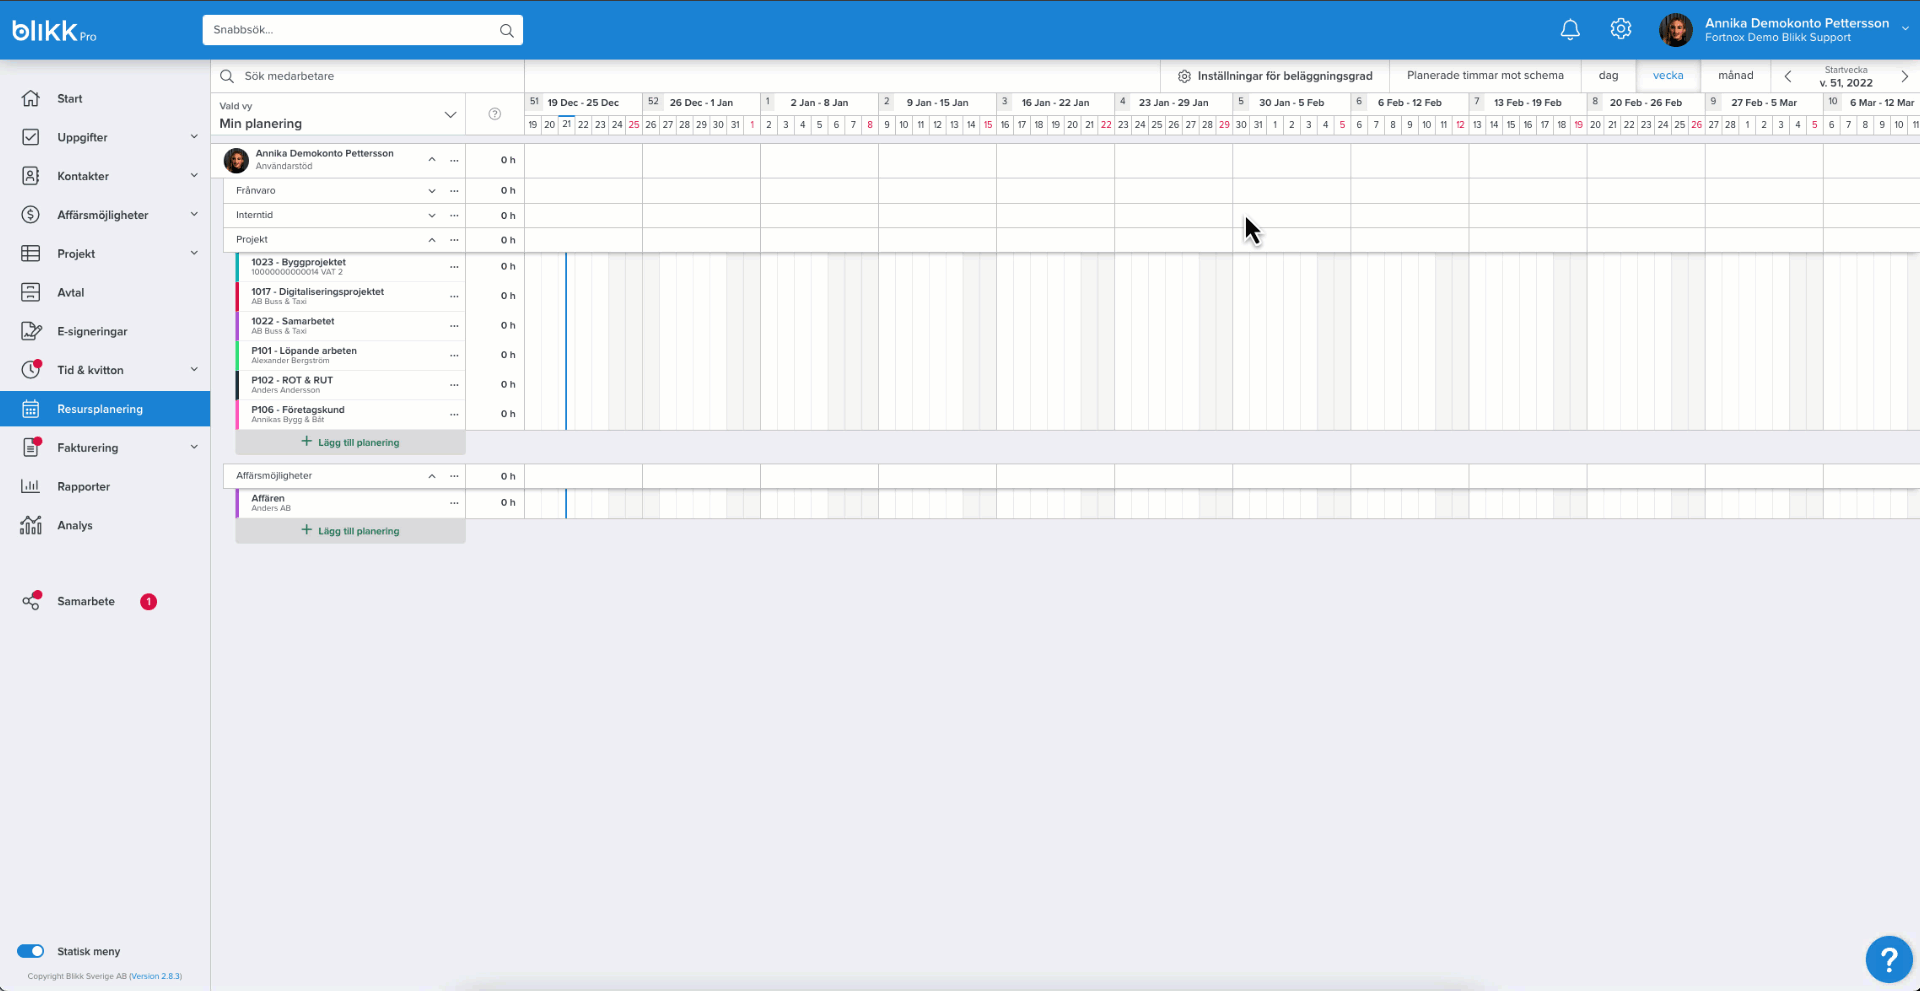1920x991 pixels.
Task: Open options menu for P106 - Företagskund
Action: 454,414
